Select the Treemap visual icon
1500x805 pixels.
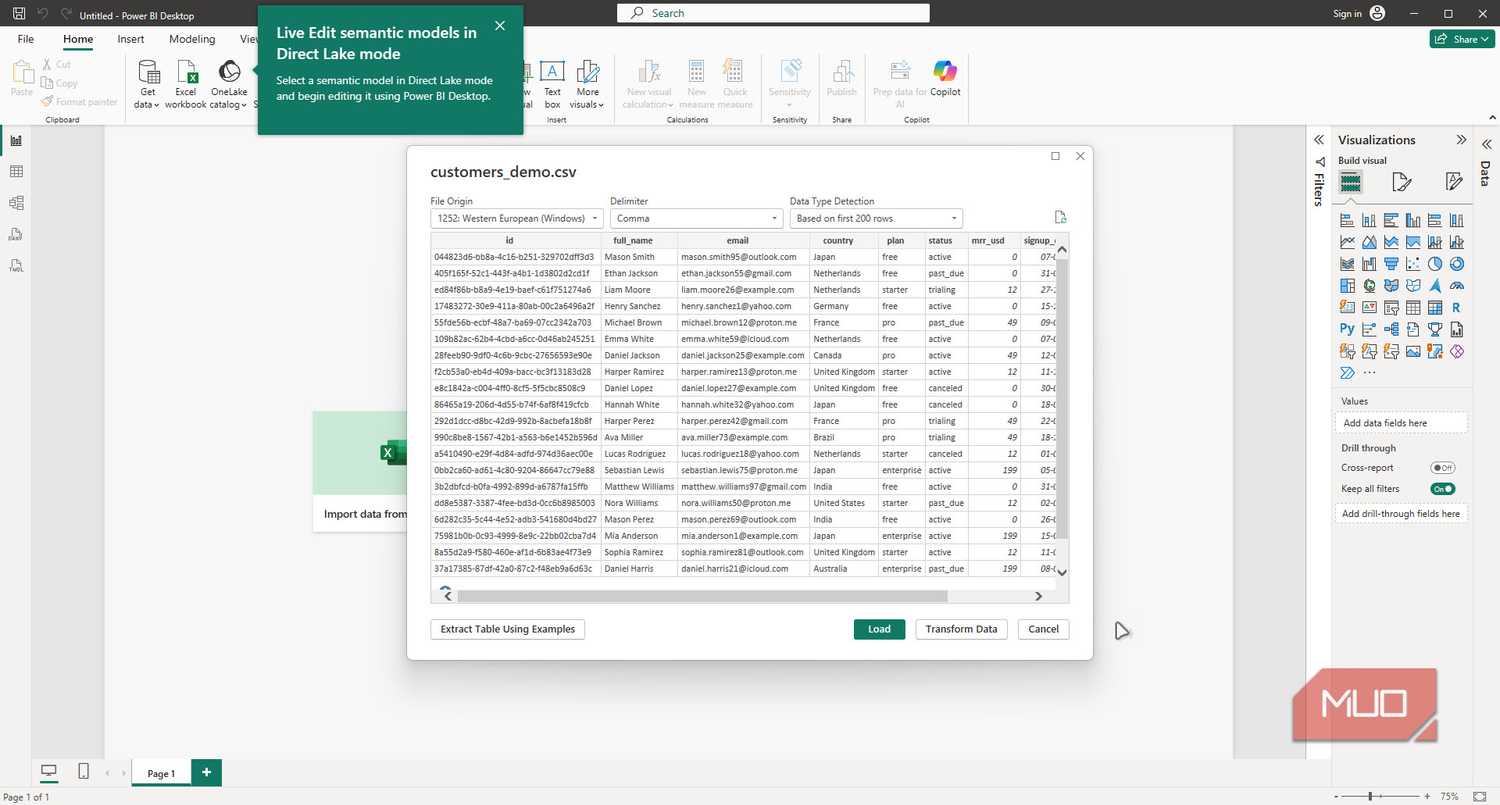click(x=1347, y=286)
